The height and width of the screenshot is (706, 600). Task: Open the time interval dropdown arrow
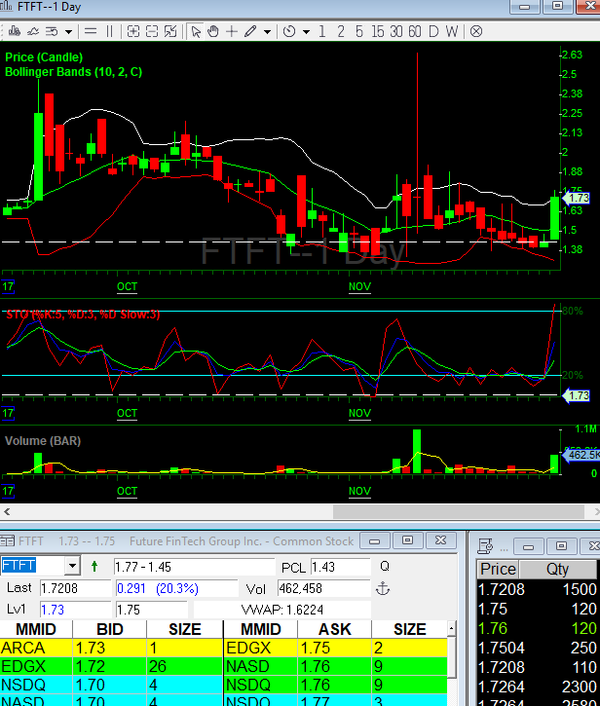304,31
